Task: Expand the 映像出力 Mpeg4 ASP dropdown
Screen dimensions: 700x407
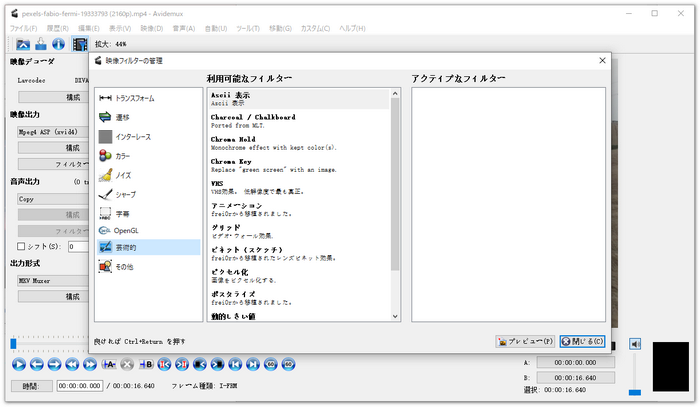Action: [50, 129]
